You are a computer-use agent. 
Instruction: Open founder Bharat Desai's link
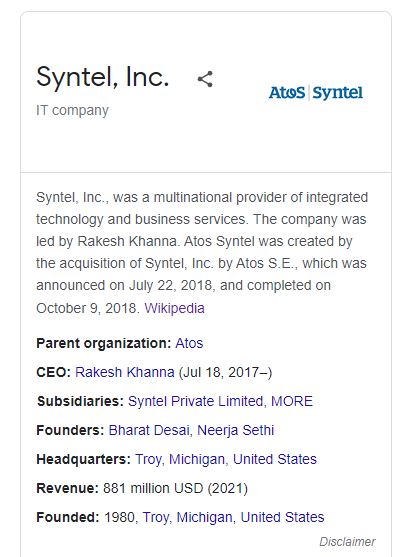pos(149,430)
